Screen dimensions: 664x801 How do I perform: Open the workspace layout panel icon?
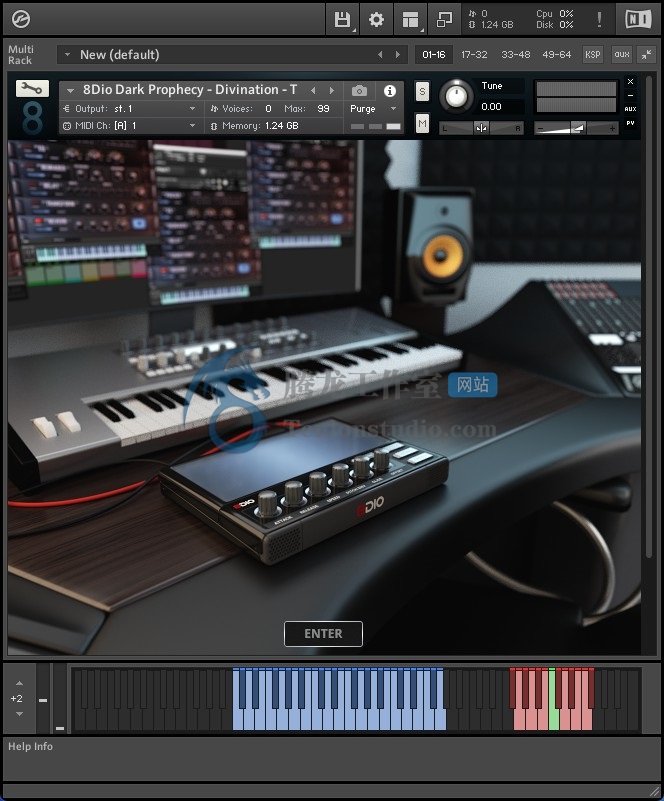click(x=410, y=20)
